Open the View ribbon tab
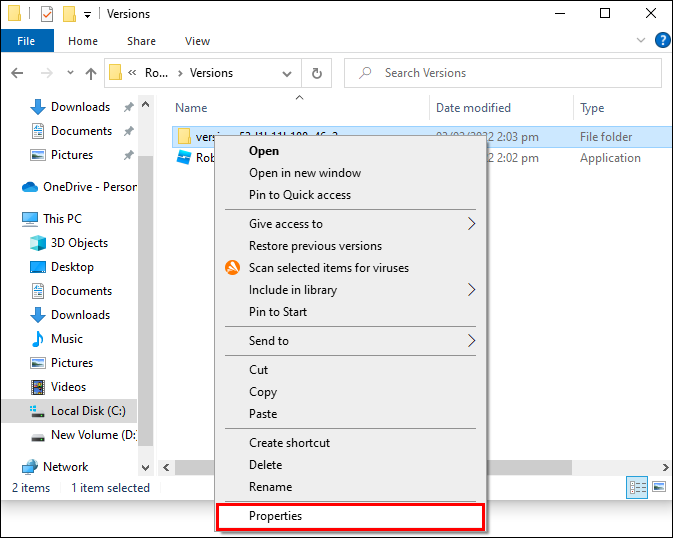Viewport: 673px width, 538px height. coord(197,41)
